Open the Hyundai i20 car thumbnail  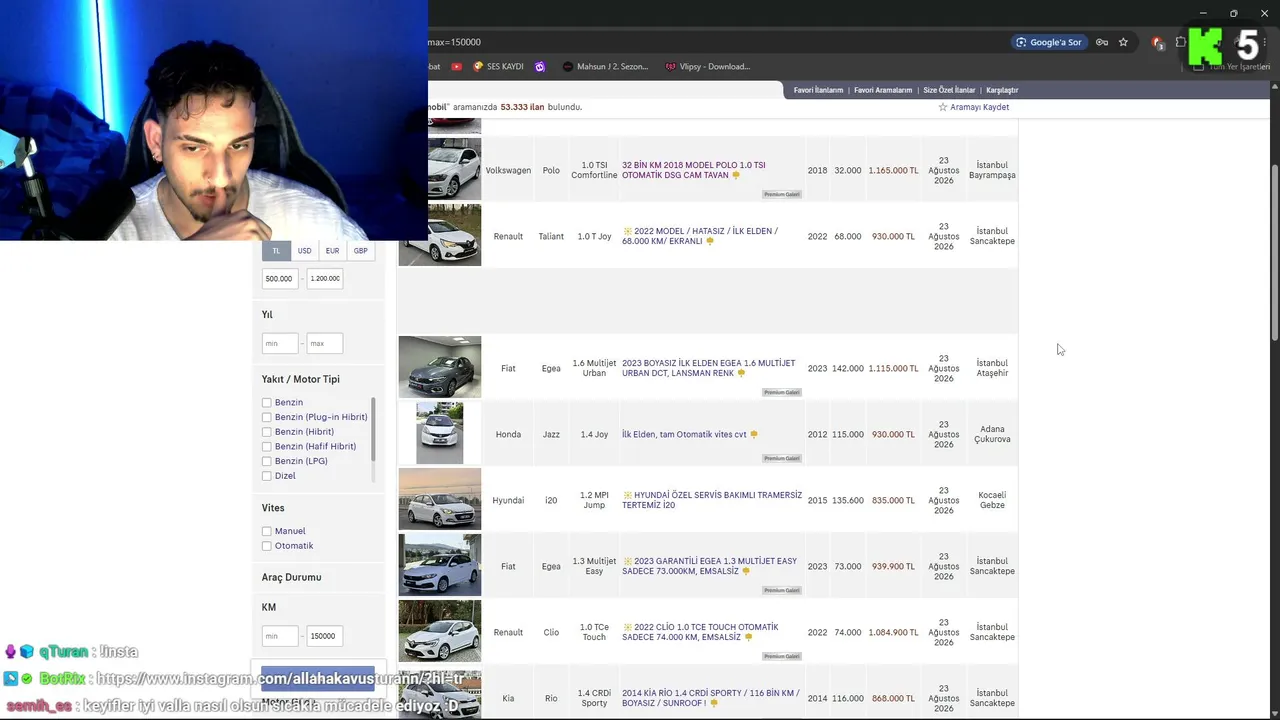click(x=440, y=499)
